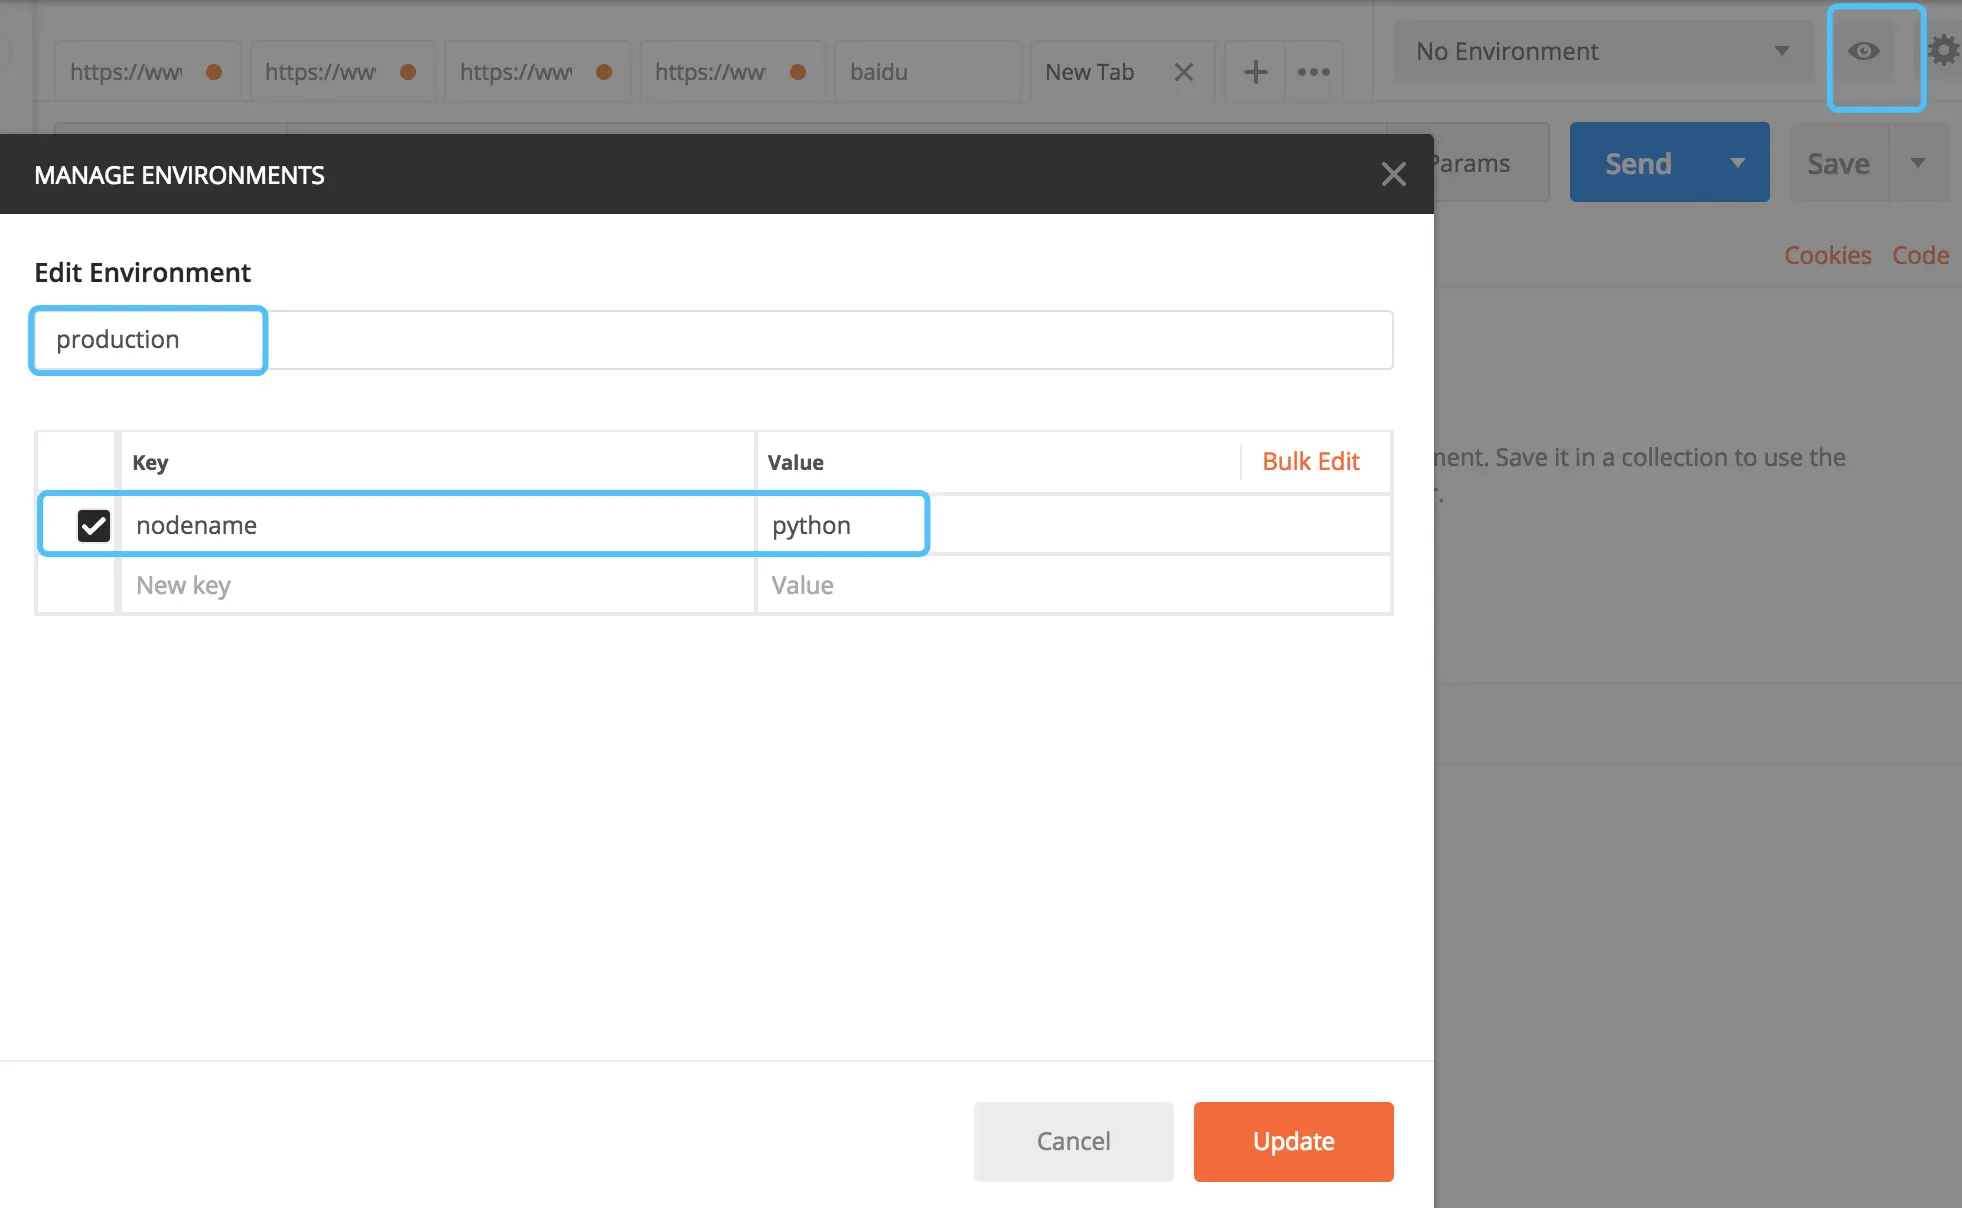Open the Send button dropdown arrow
The image size is (1962, 1208).
[x=1737, y=163]
